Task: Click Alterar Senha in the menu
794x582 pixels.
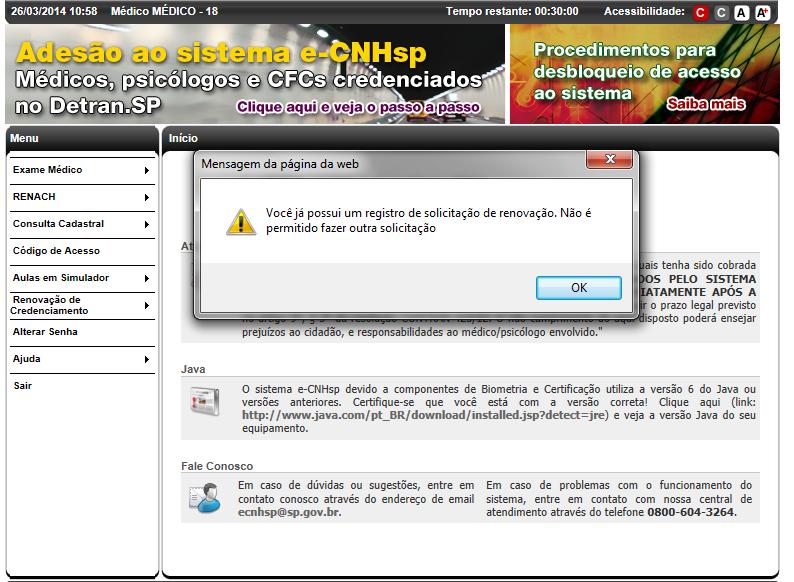Action: point(82,332)
